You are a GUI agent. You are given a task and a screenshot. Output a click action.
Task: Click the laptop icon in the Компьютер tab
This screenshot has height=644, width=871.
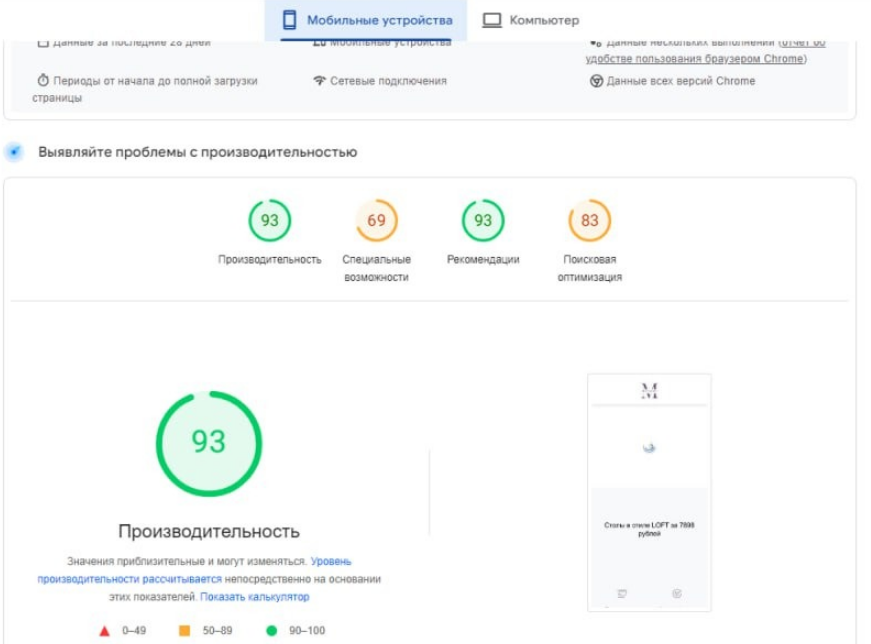point(491,20)
